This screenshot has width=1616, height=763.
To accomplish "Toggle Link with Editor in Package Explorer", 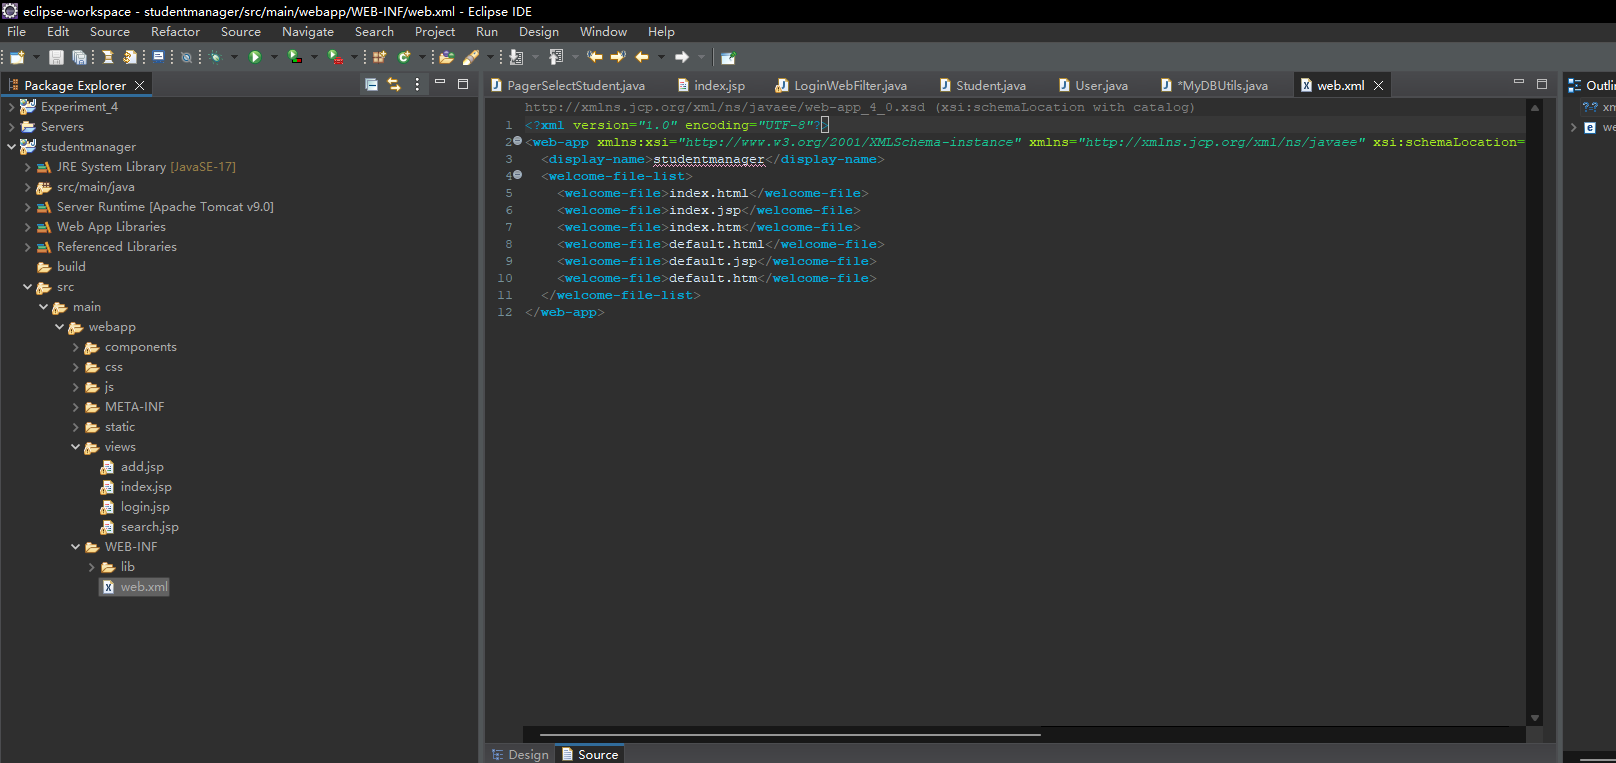I will (394, 85).
